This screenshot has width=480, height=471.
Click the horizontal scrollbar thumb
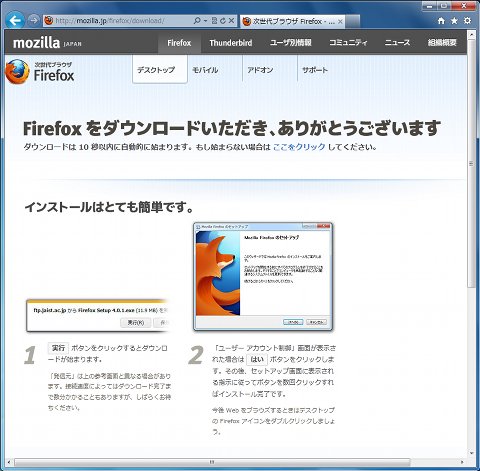(x=212, y=462)
